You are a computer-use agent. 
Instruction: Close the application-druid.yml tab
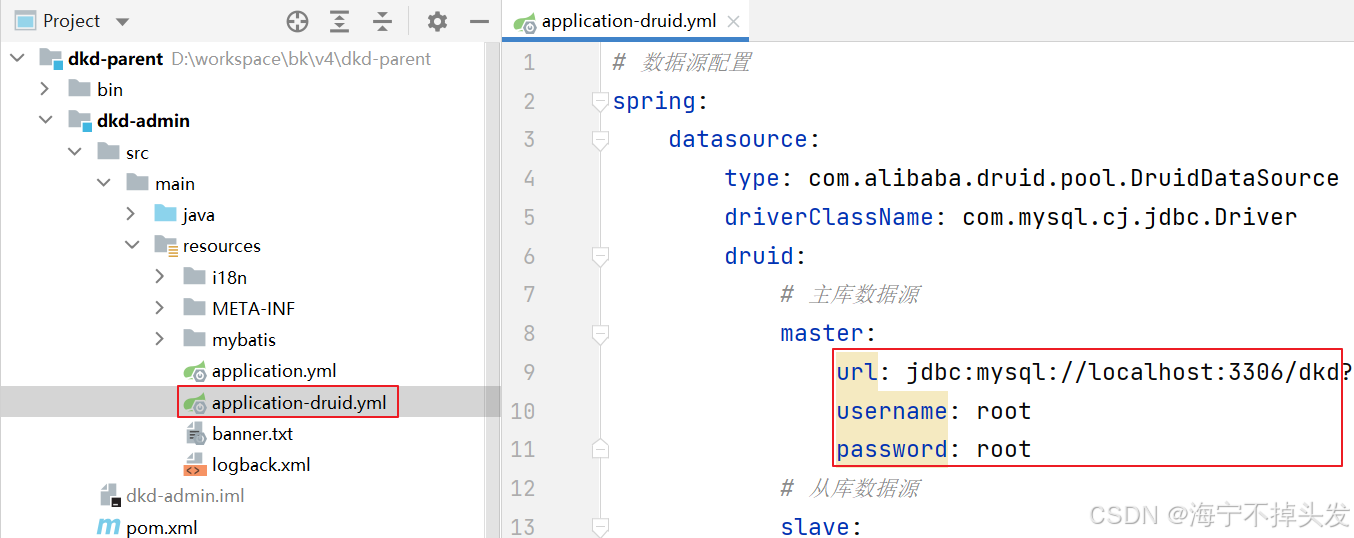pos(735,21)
